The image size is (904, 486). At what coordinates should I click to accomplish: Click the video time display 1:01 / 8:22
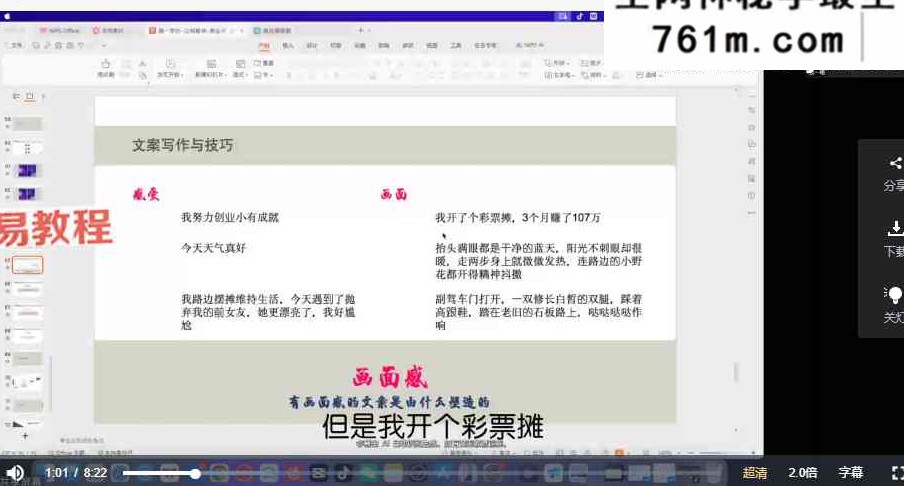[76, 473]
